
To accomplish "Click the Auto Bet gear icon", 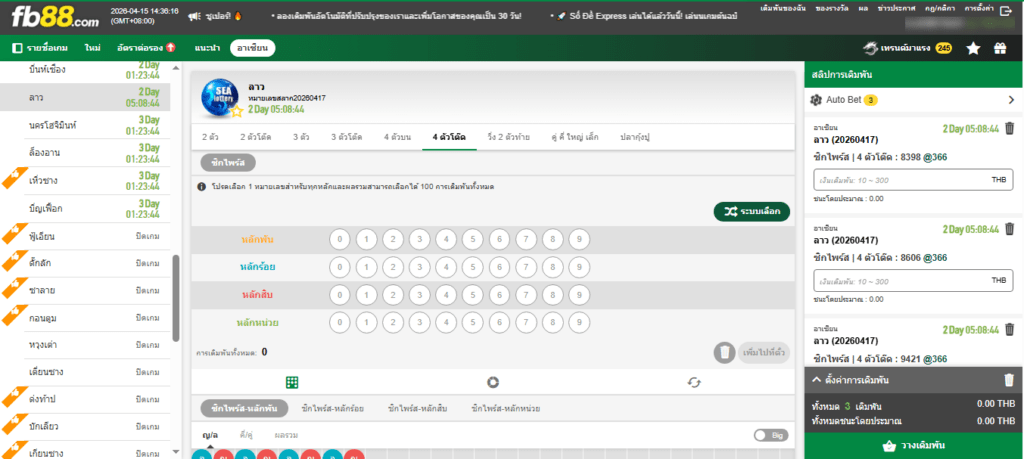I will click(x=815, y=100).
